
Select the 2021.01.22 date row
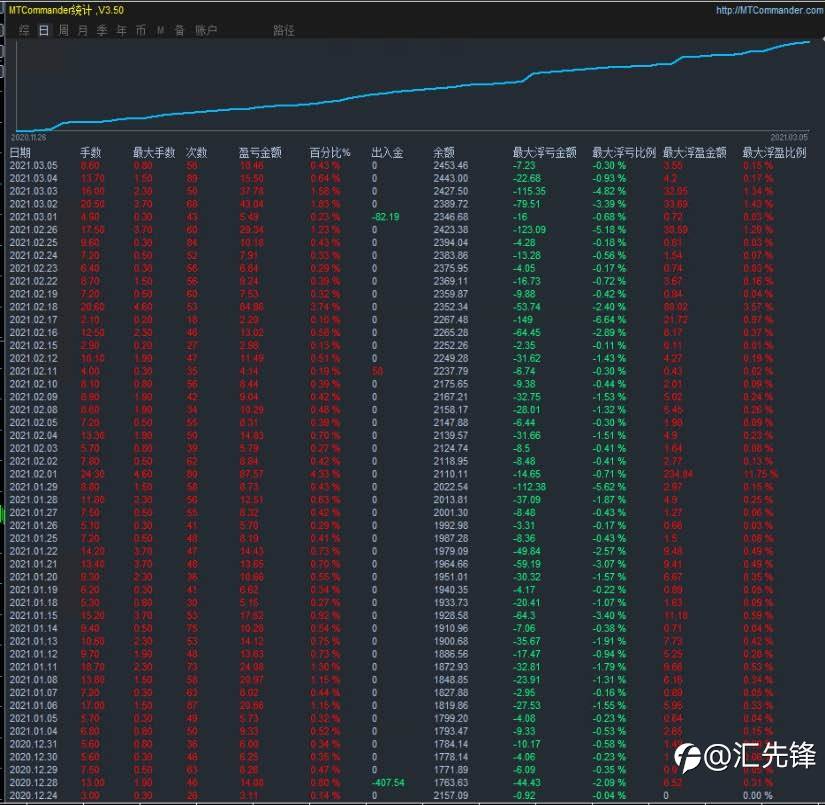coord(33,551)
